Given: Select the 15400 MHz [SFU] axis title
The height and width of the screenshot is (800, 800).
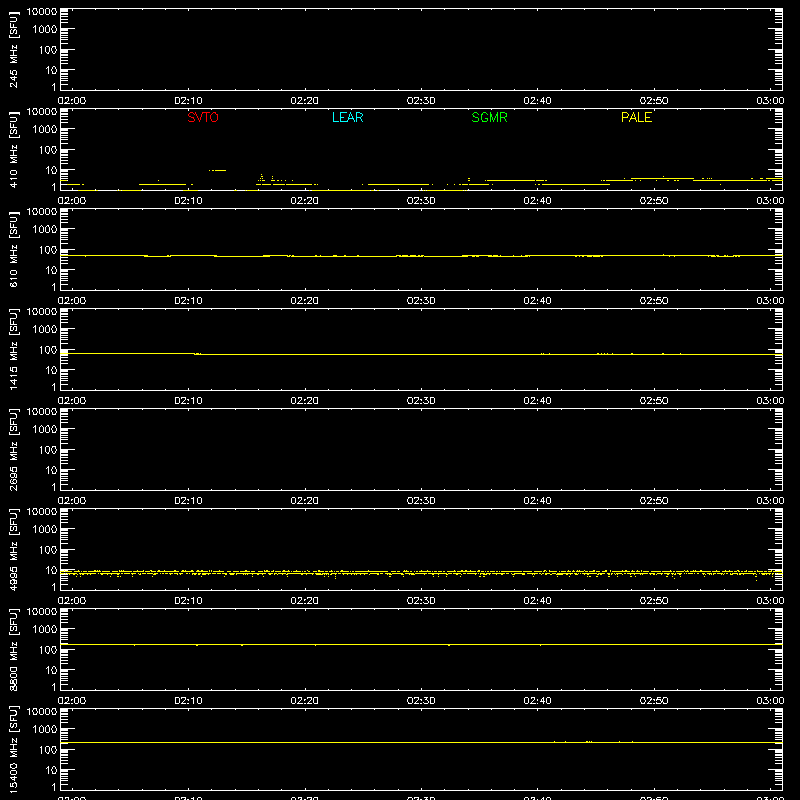Looking at the screenshot, I should tap(13, 750).
